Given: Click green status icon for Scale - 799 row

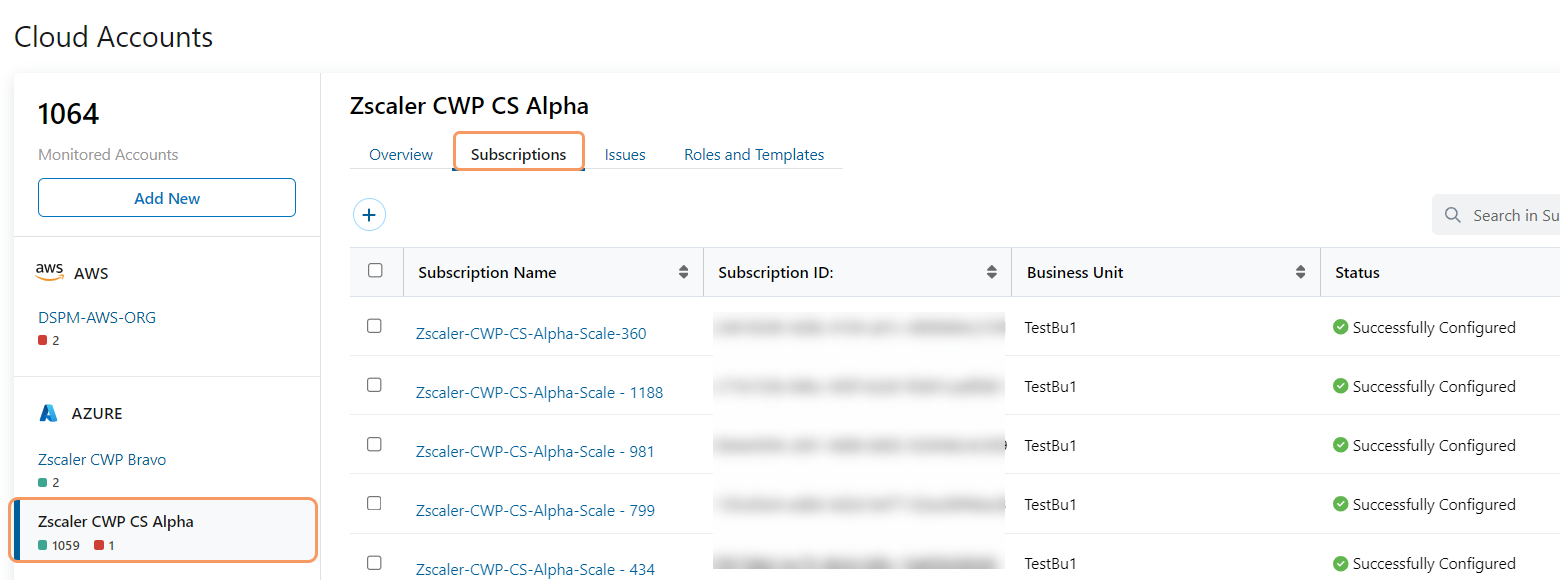Looking at the screenshot, I should (x=1341, y=504).
